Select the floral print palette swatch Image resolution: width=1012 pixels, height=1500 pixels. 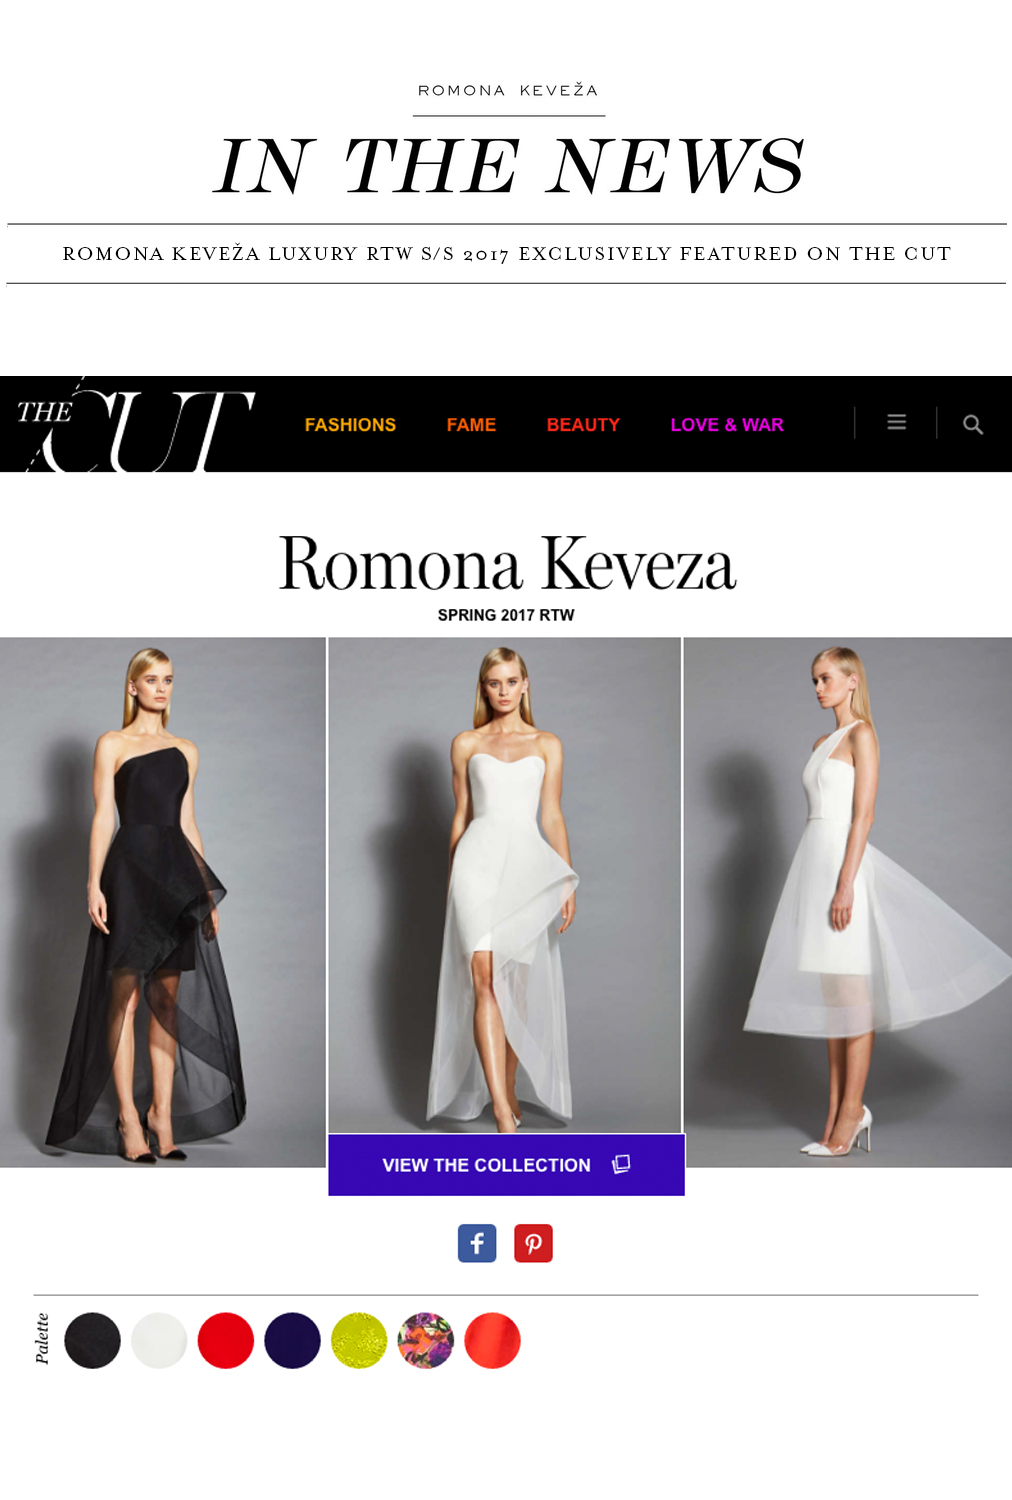point(426,1340)
